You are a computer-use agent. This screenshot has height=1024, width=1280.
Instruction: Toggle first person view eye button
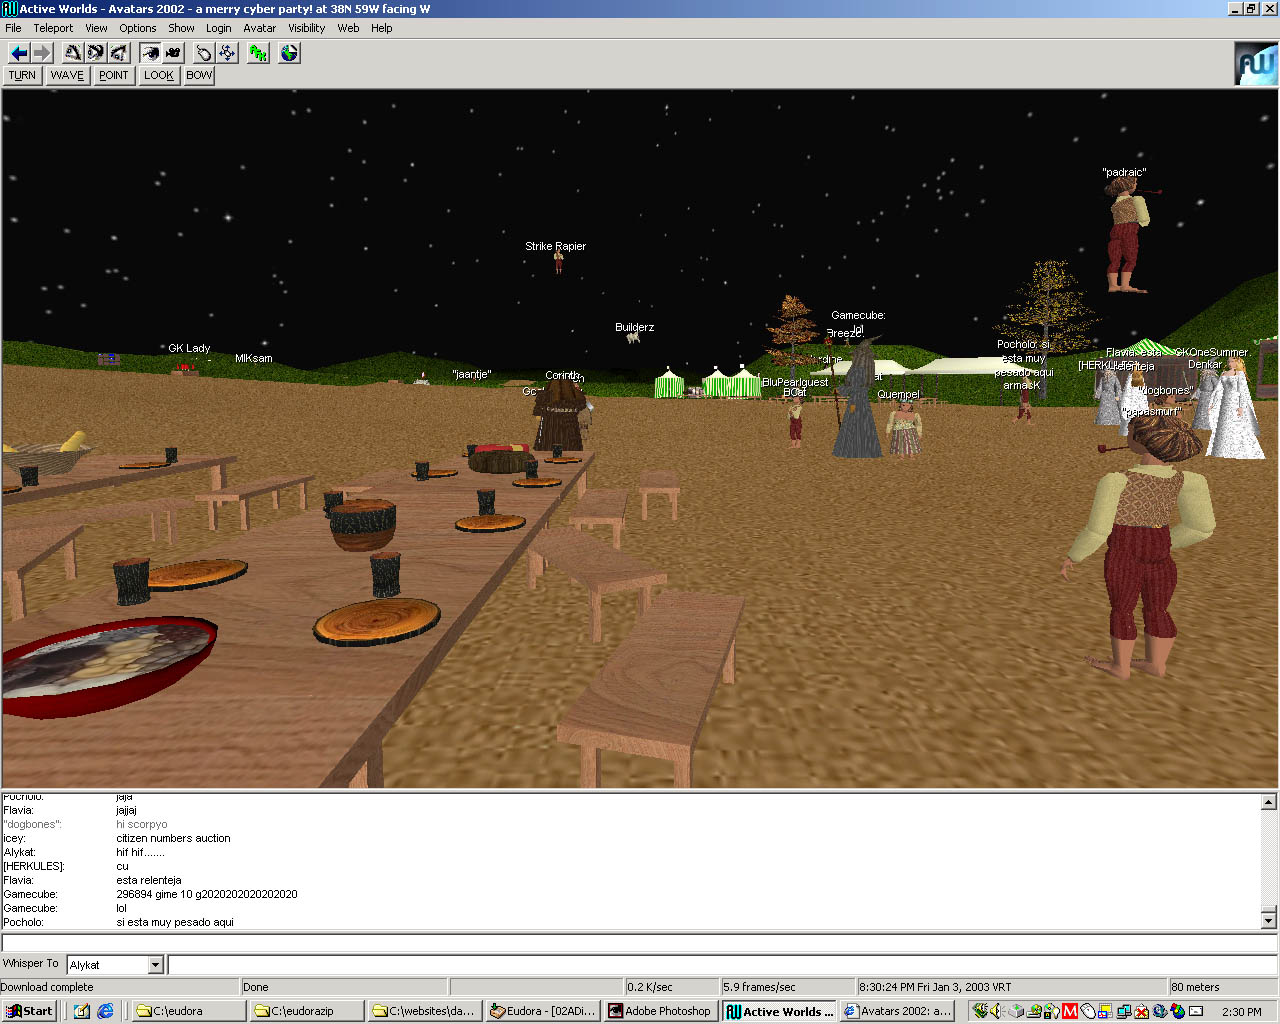click(x=150, y=53)
